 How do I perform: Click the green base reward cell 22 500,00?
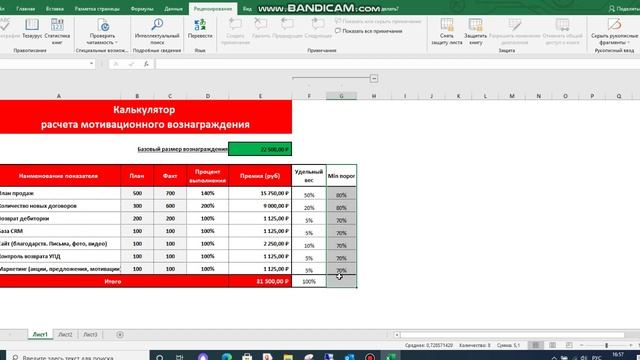pos(260,149)
